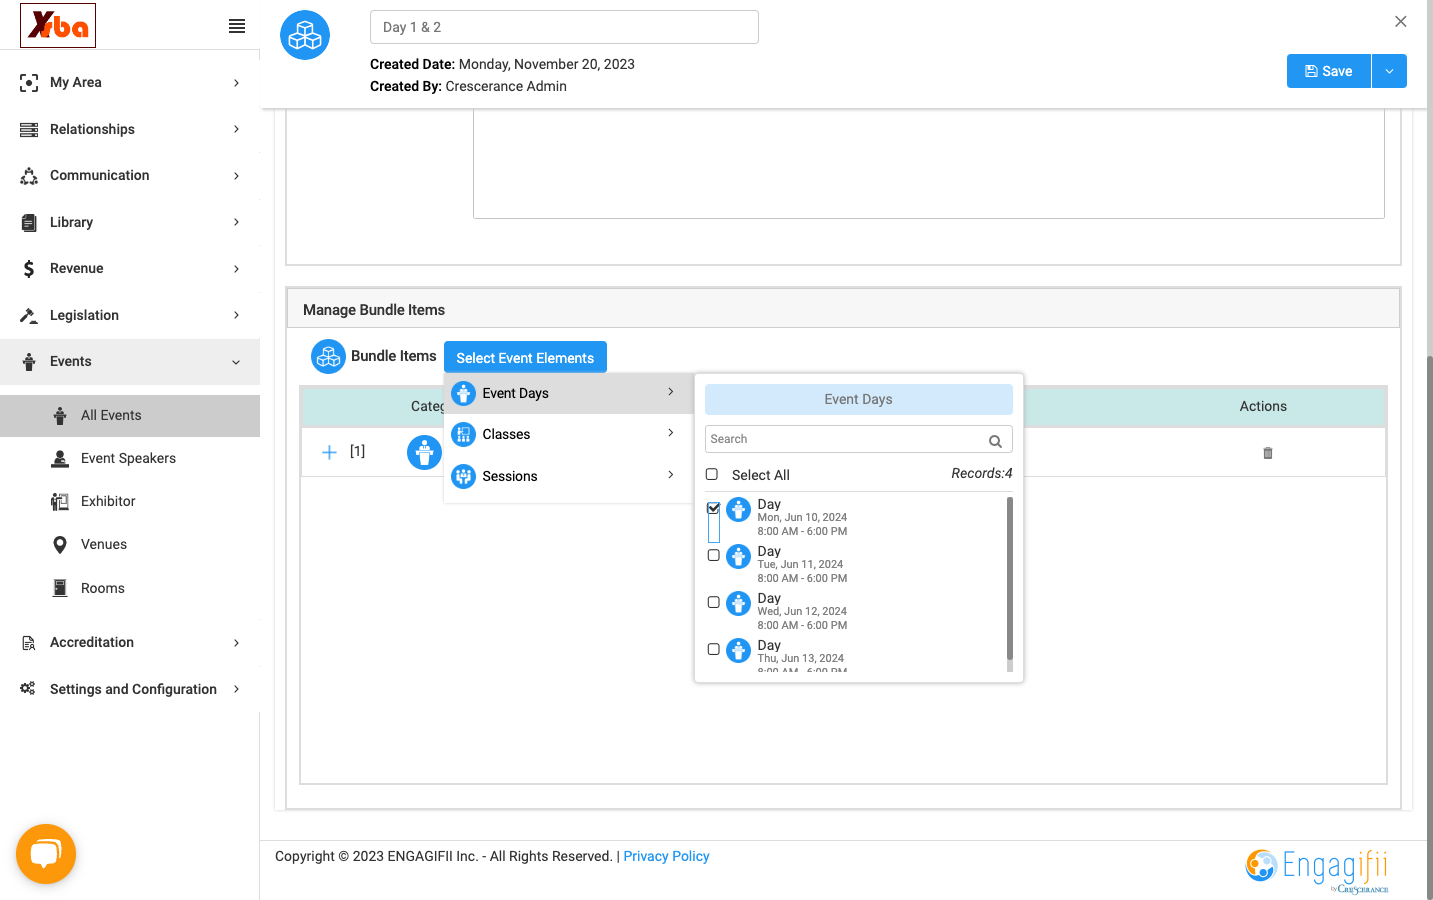Click the Accreditation sidebar icon
The width and height of the screenshot is (1433, 900).
pos(29,643)
